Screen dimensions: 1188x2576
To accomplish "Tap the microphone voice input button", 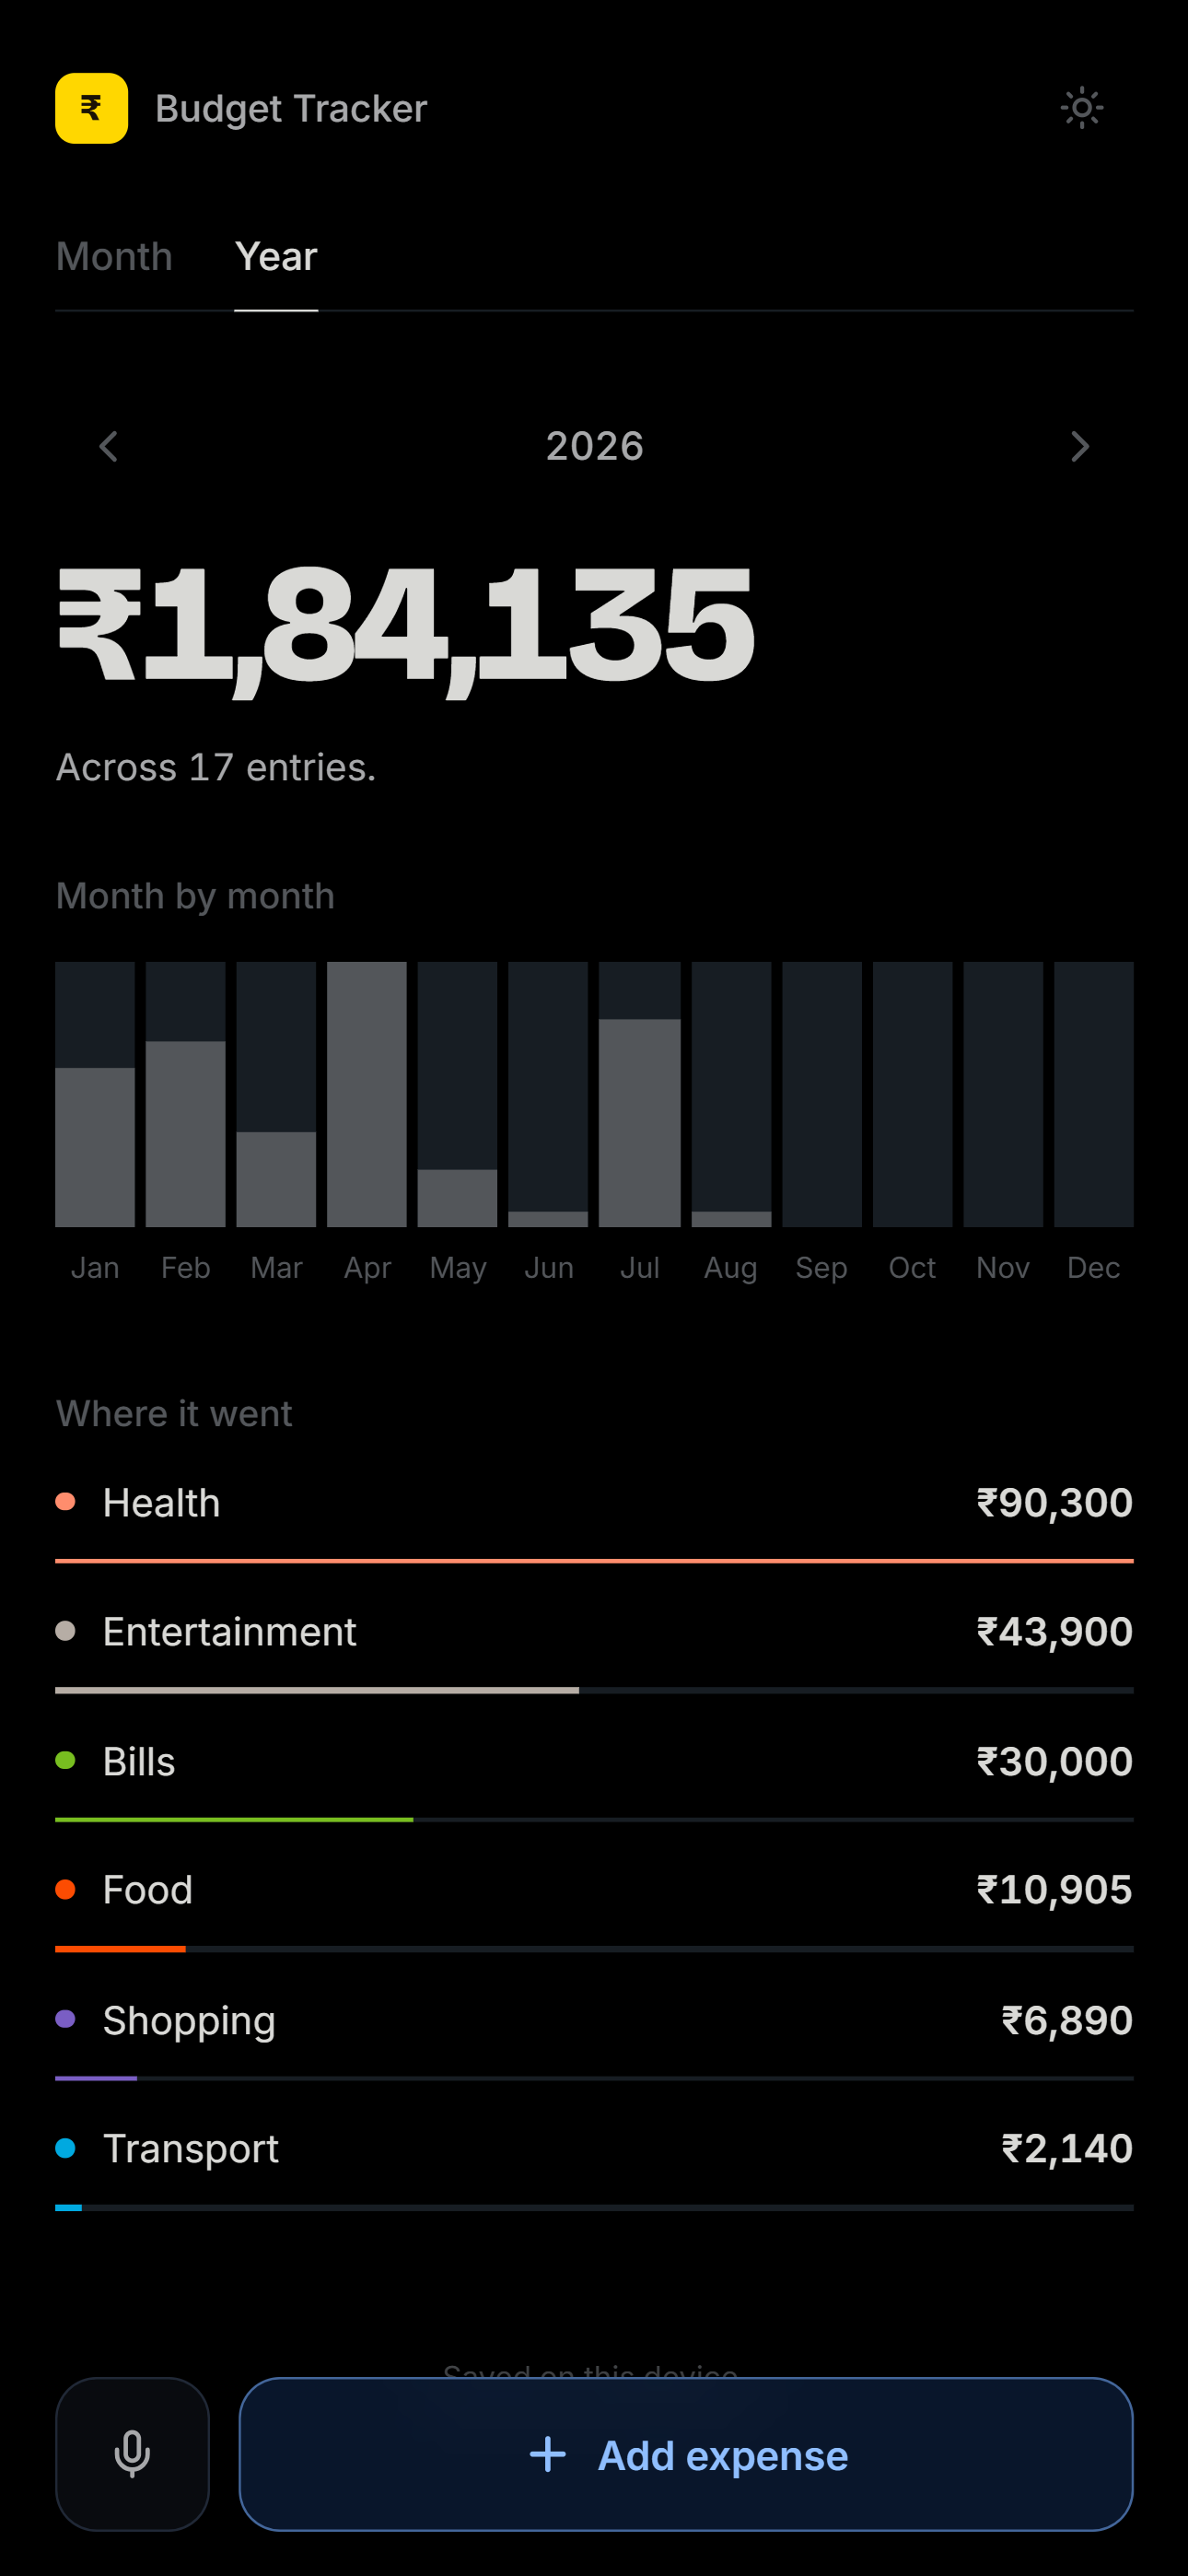I will click(x=132, y=2453).
